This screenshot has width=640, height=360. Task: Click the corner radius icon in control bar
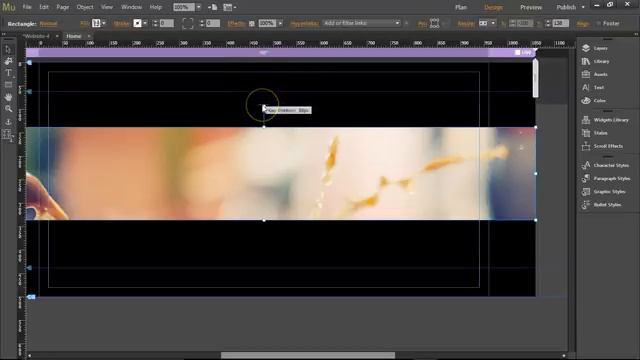pos(187,23)
